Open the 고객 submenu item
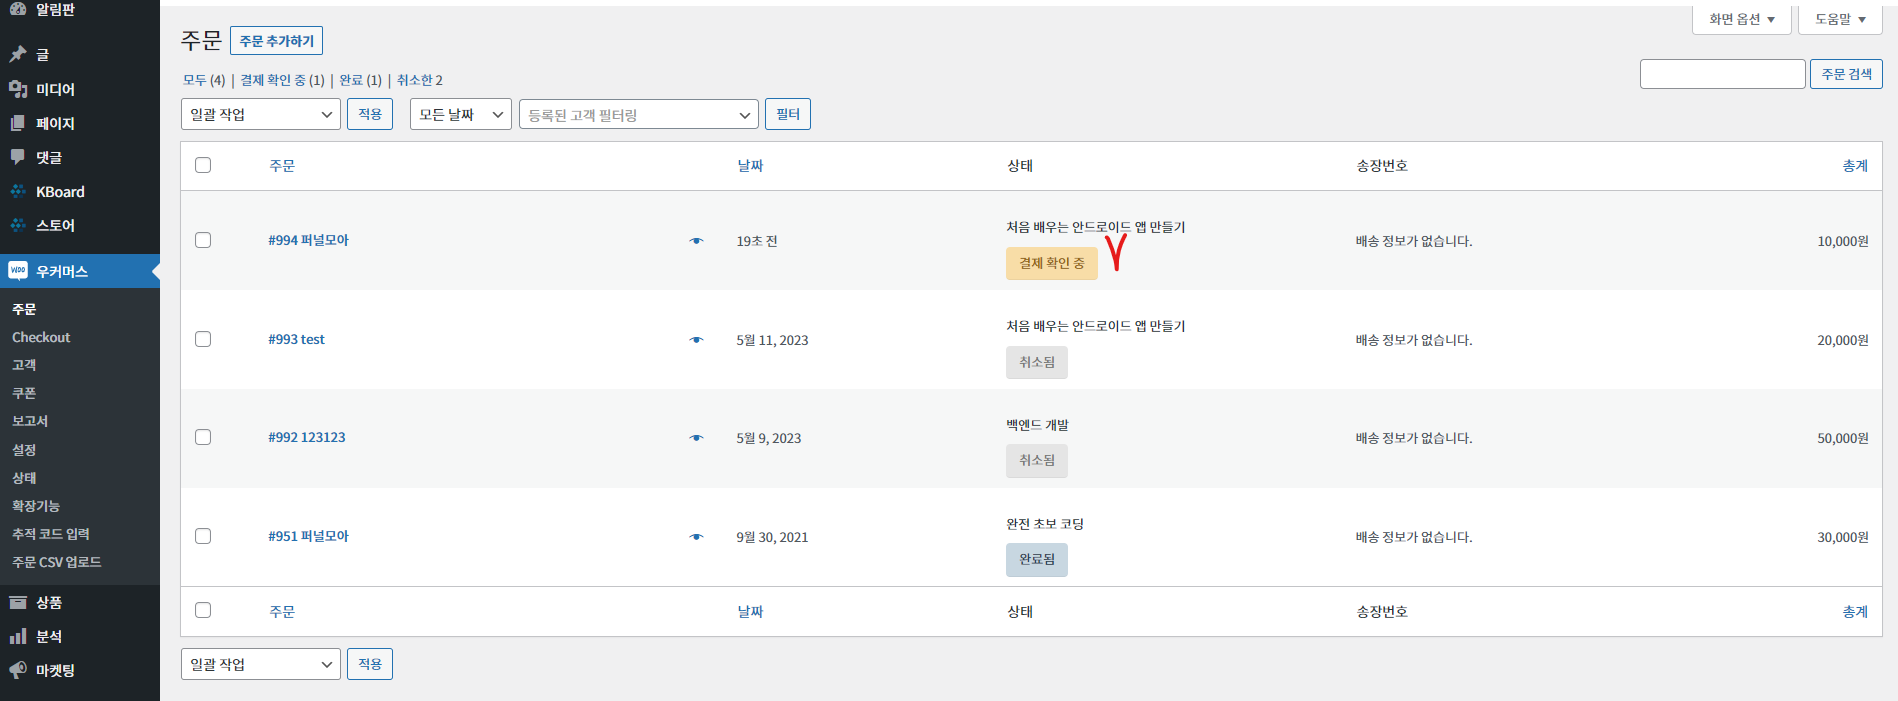 [x=24, y=365]
